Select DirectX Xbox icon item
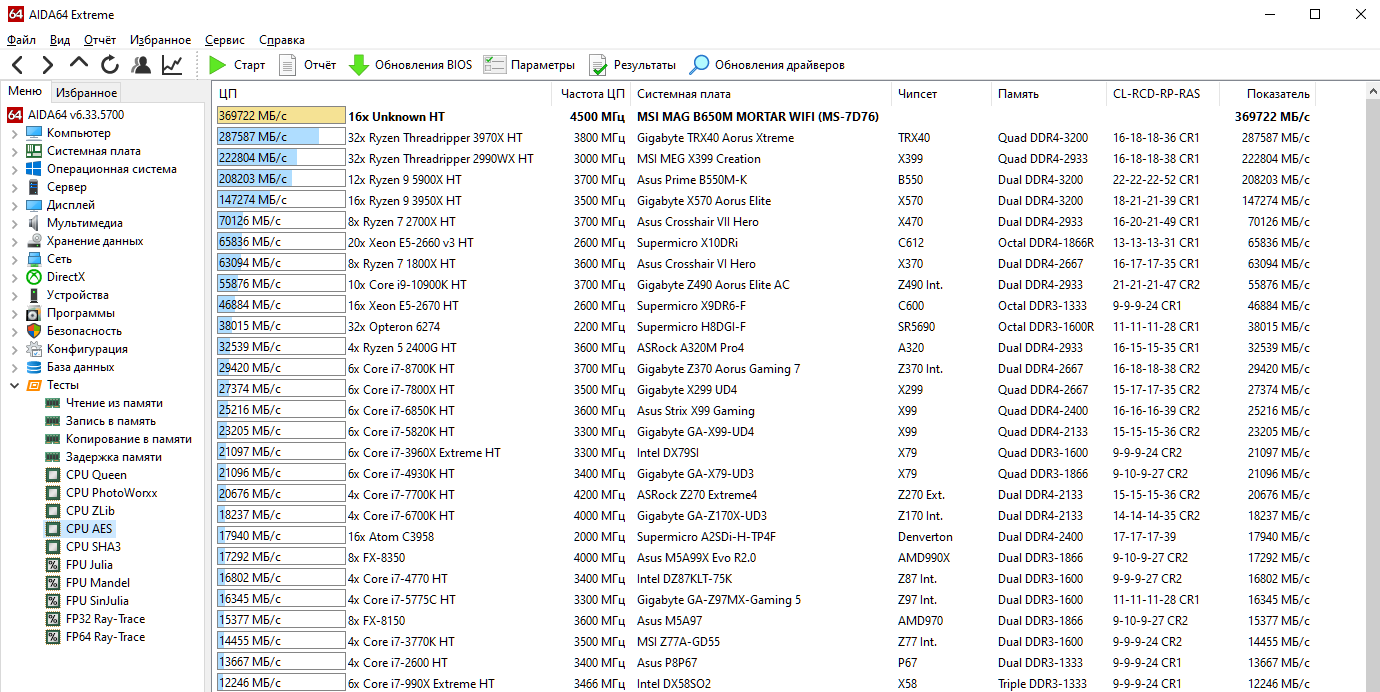The image size is (1380, 692). tap(35, 277)
